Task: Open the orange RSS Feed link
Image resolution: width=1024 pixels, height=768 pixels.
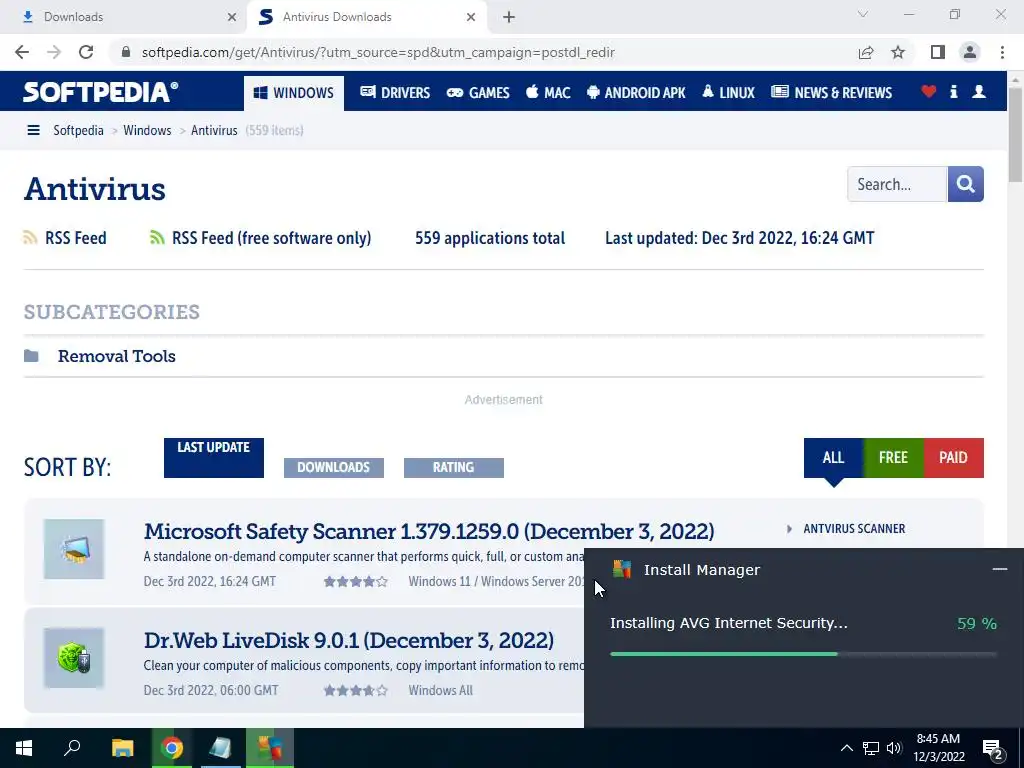Action: coord(65,238)
